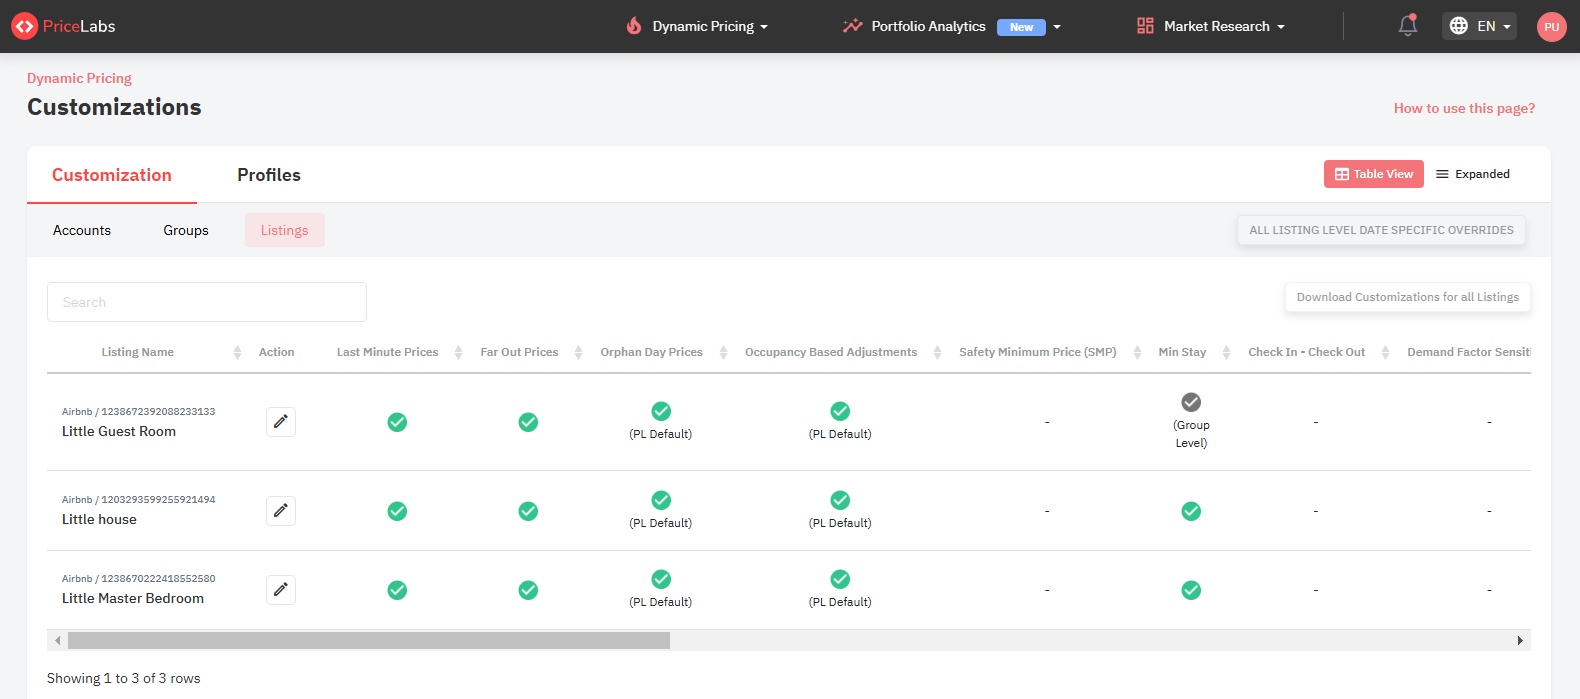Open the Dynamic Pricing dropdown menu
The height and width of the screenshot is (699, 1580).
(x=697, y=26)
